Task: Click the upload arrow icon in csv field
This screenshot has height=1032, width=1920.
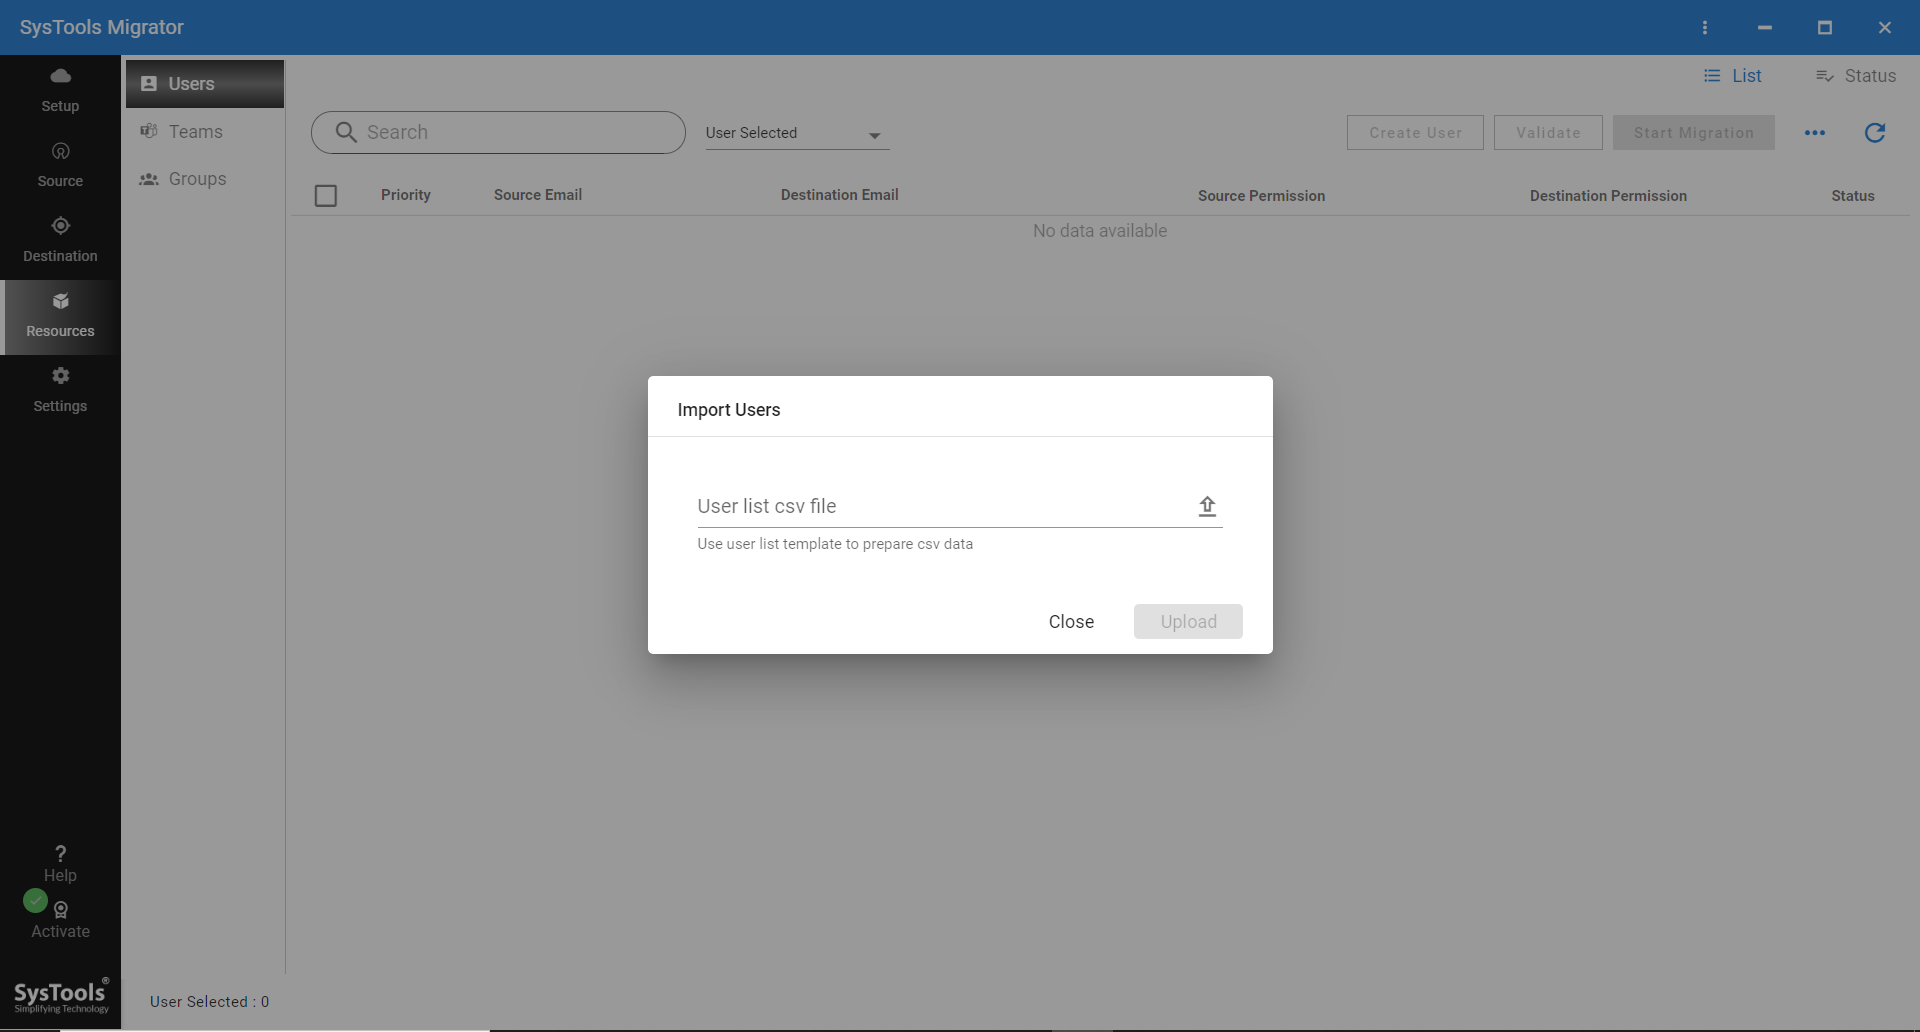Action: (x=1207, y=506)
